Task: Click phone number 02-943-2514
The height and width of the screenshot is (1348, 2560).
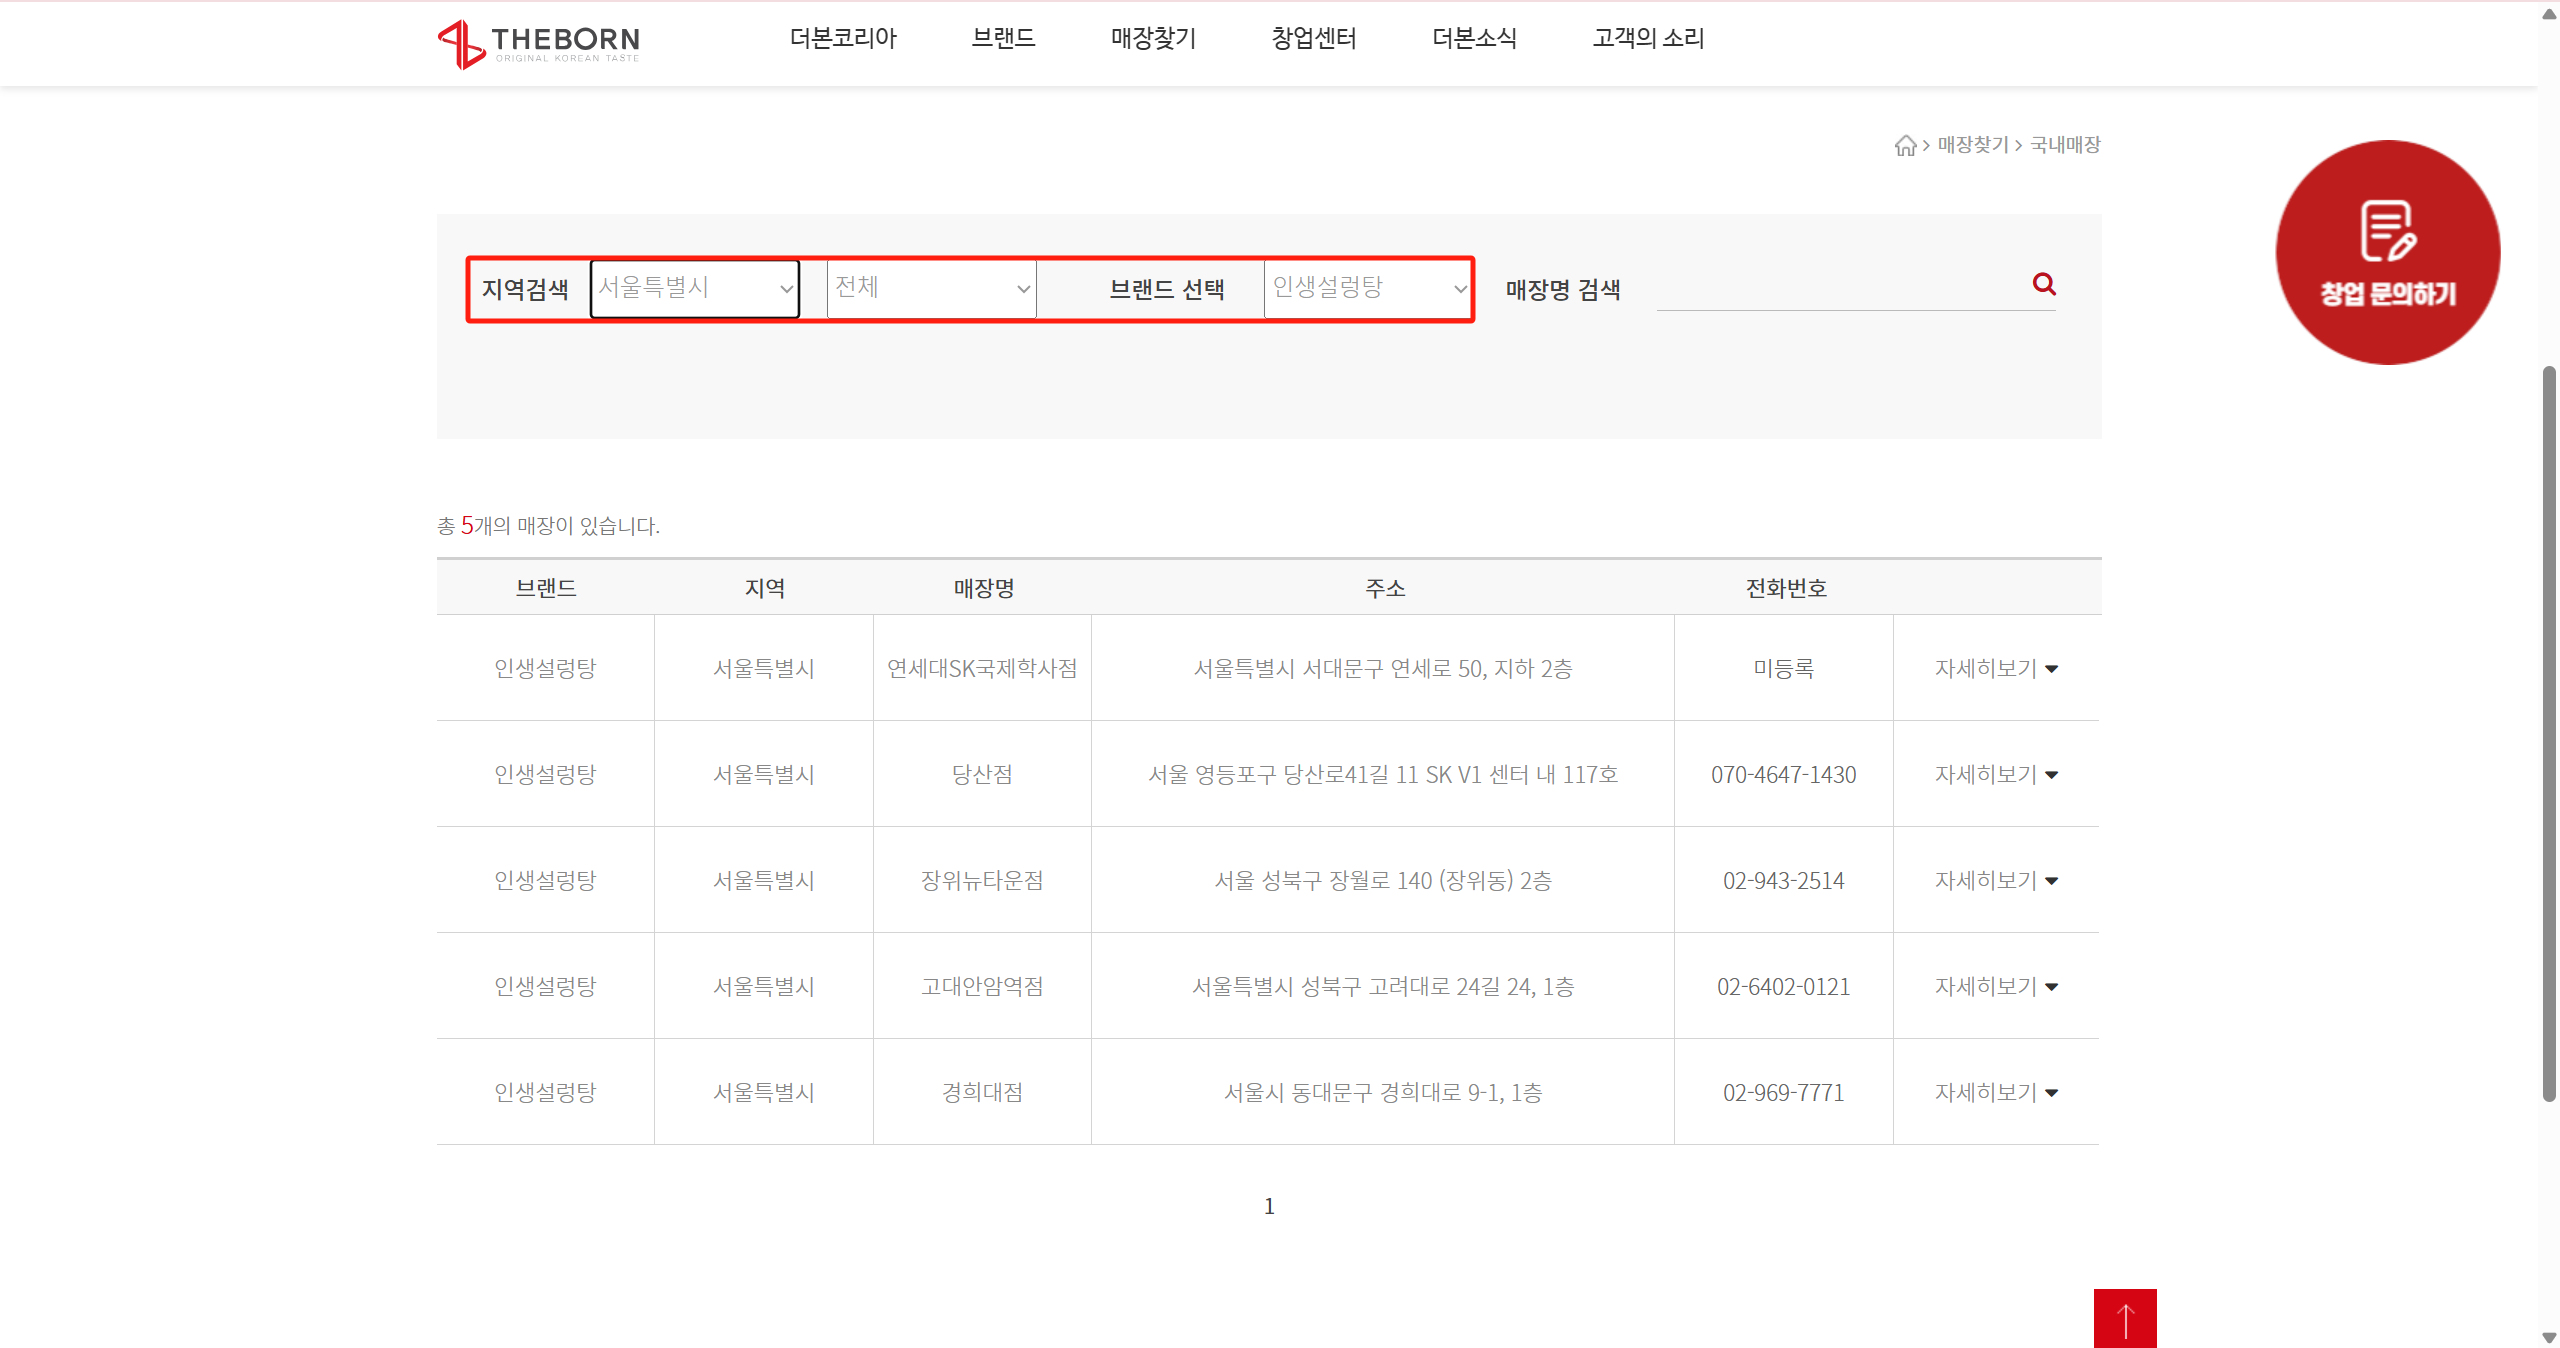Action: pos(1783,880)
